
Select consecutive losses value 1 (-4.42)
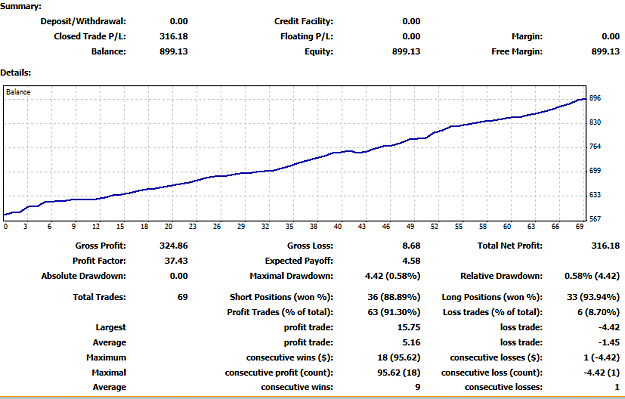pyautogui.click(x=601, y=358)
